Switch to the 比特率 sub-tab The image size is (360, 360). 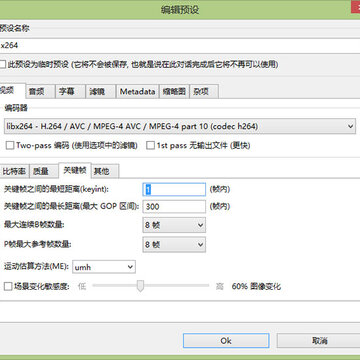pyautogui.click(x=15, y=171)
